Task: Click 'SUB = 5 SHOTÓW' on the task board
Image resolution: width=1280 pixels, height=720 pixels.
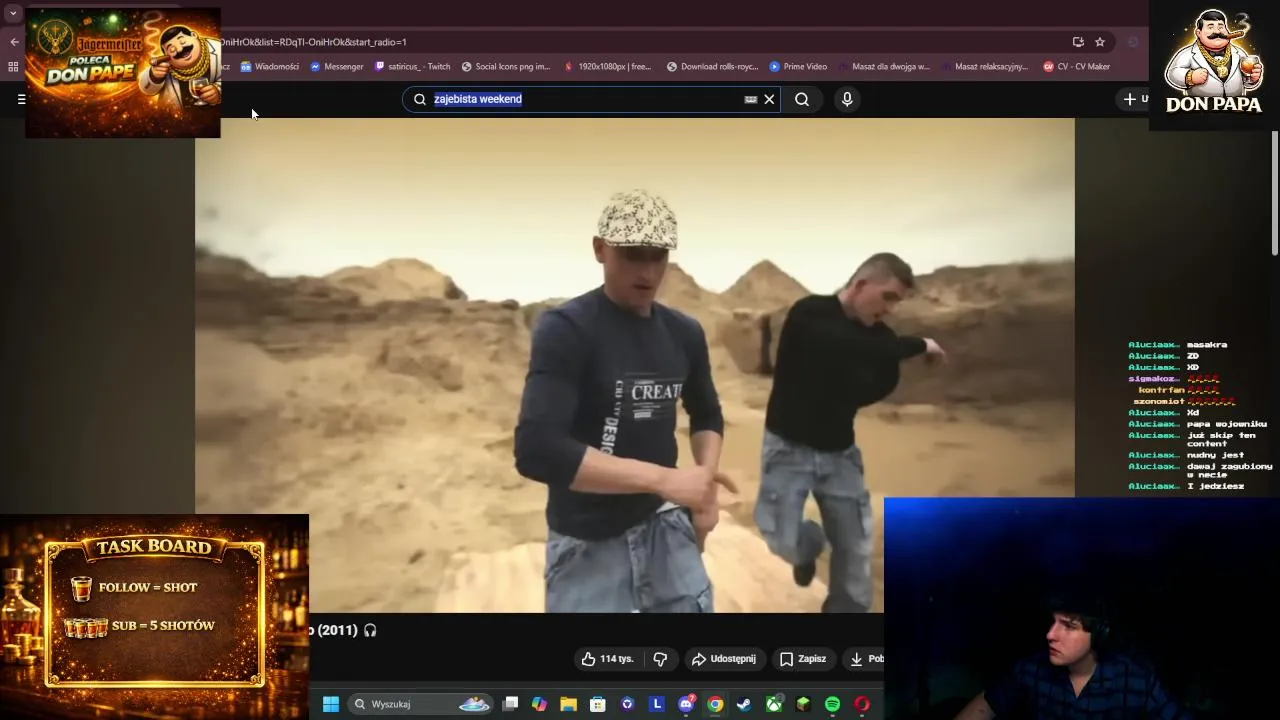Action: tap(163, 626)
